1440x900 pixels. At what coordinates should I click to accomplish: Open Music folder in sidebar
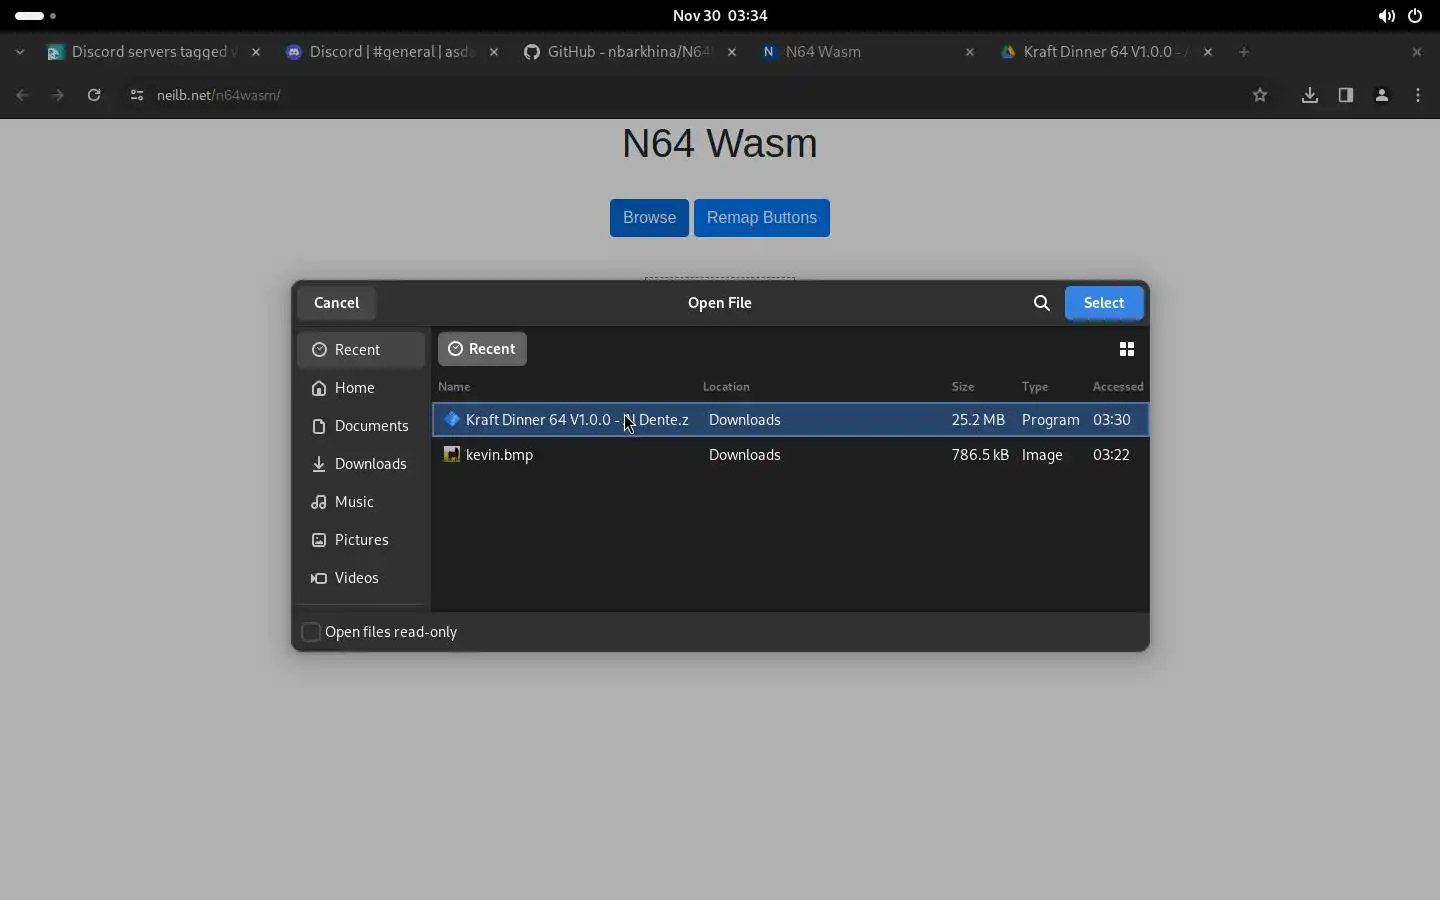(361, 502)
